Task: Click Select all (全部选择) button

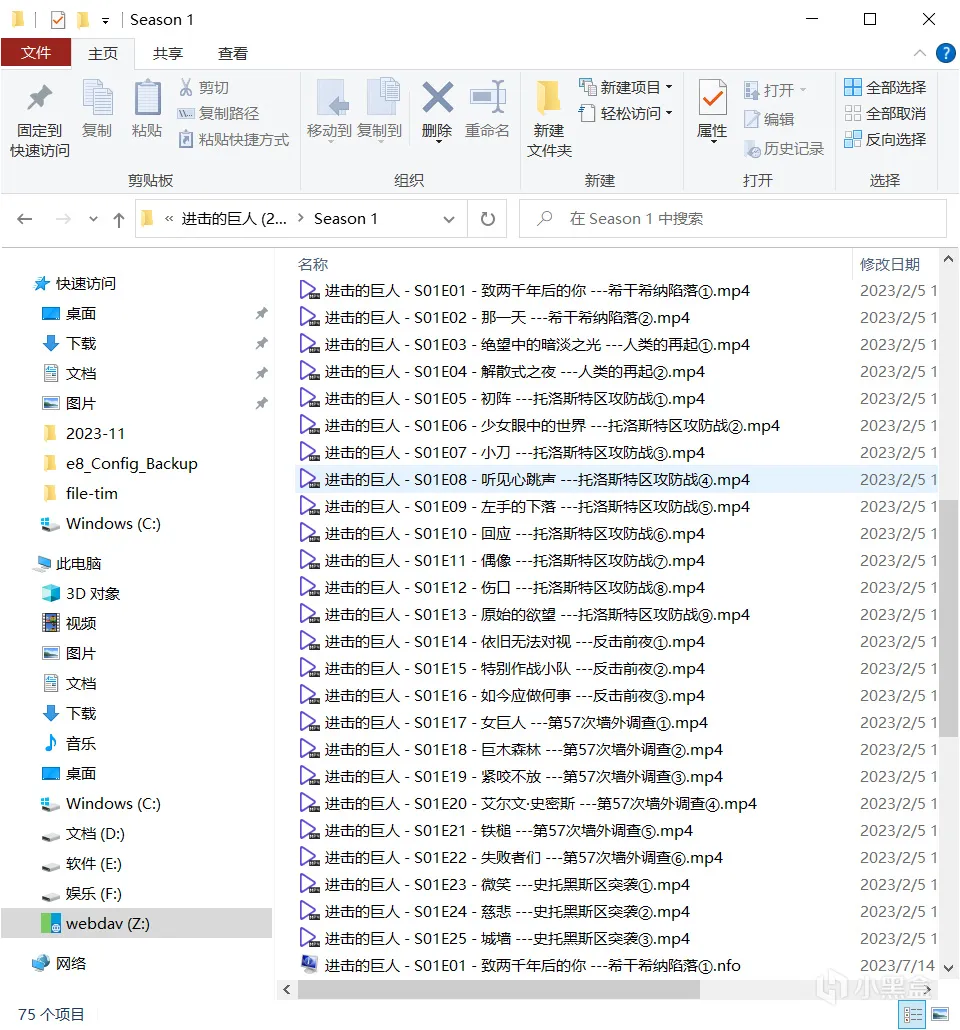Action: click(885, 87)
